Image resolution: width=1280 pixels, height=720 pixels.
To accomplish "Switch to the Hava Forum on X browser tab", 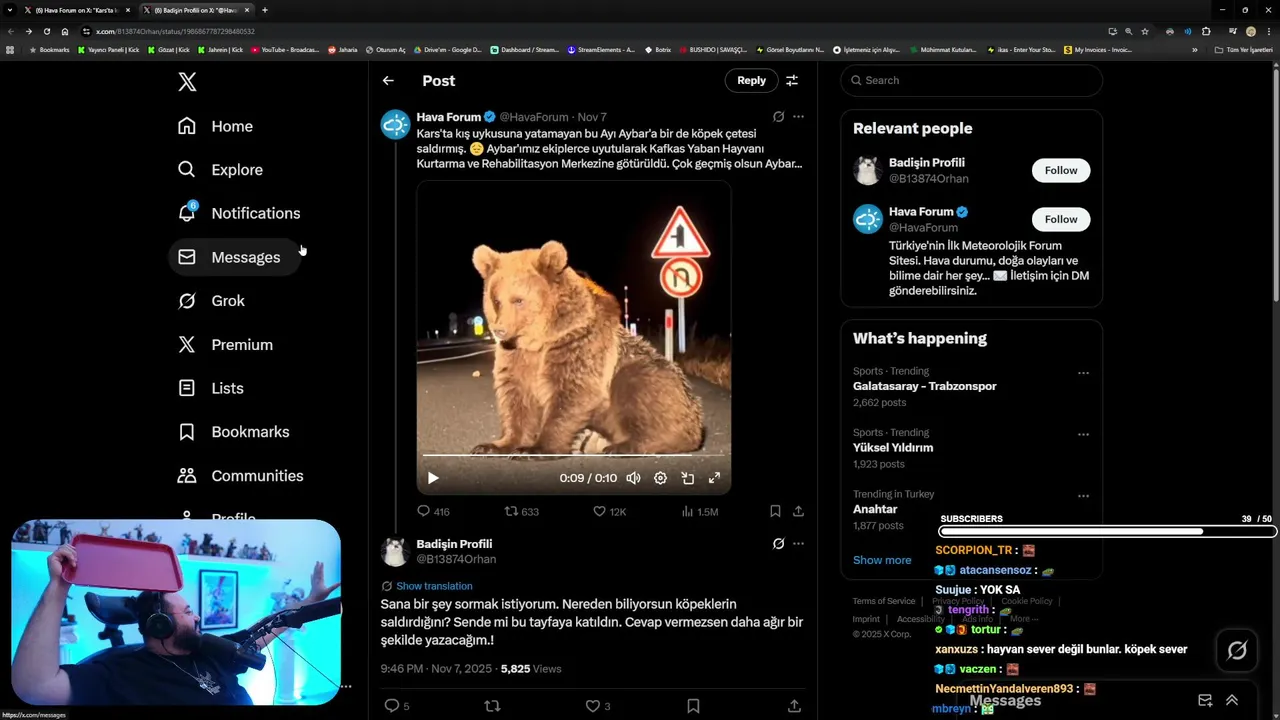I will click(77, 10).
